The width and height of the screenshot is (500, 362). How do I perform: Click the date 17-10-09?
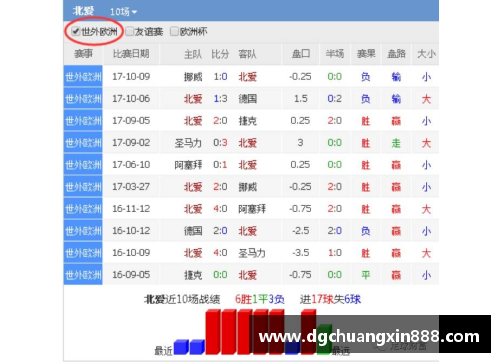point(131,77)
